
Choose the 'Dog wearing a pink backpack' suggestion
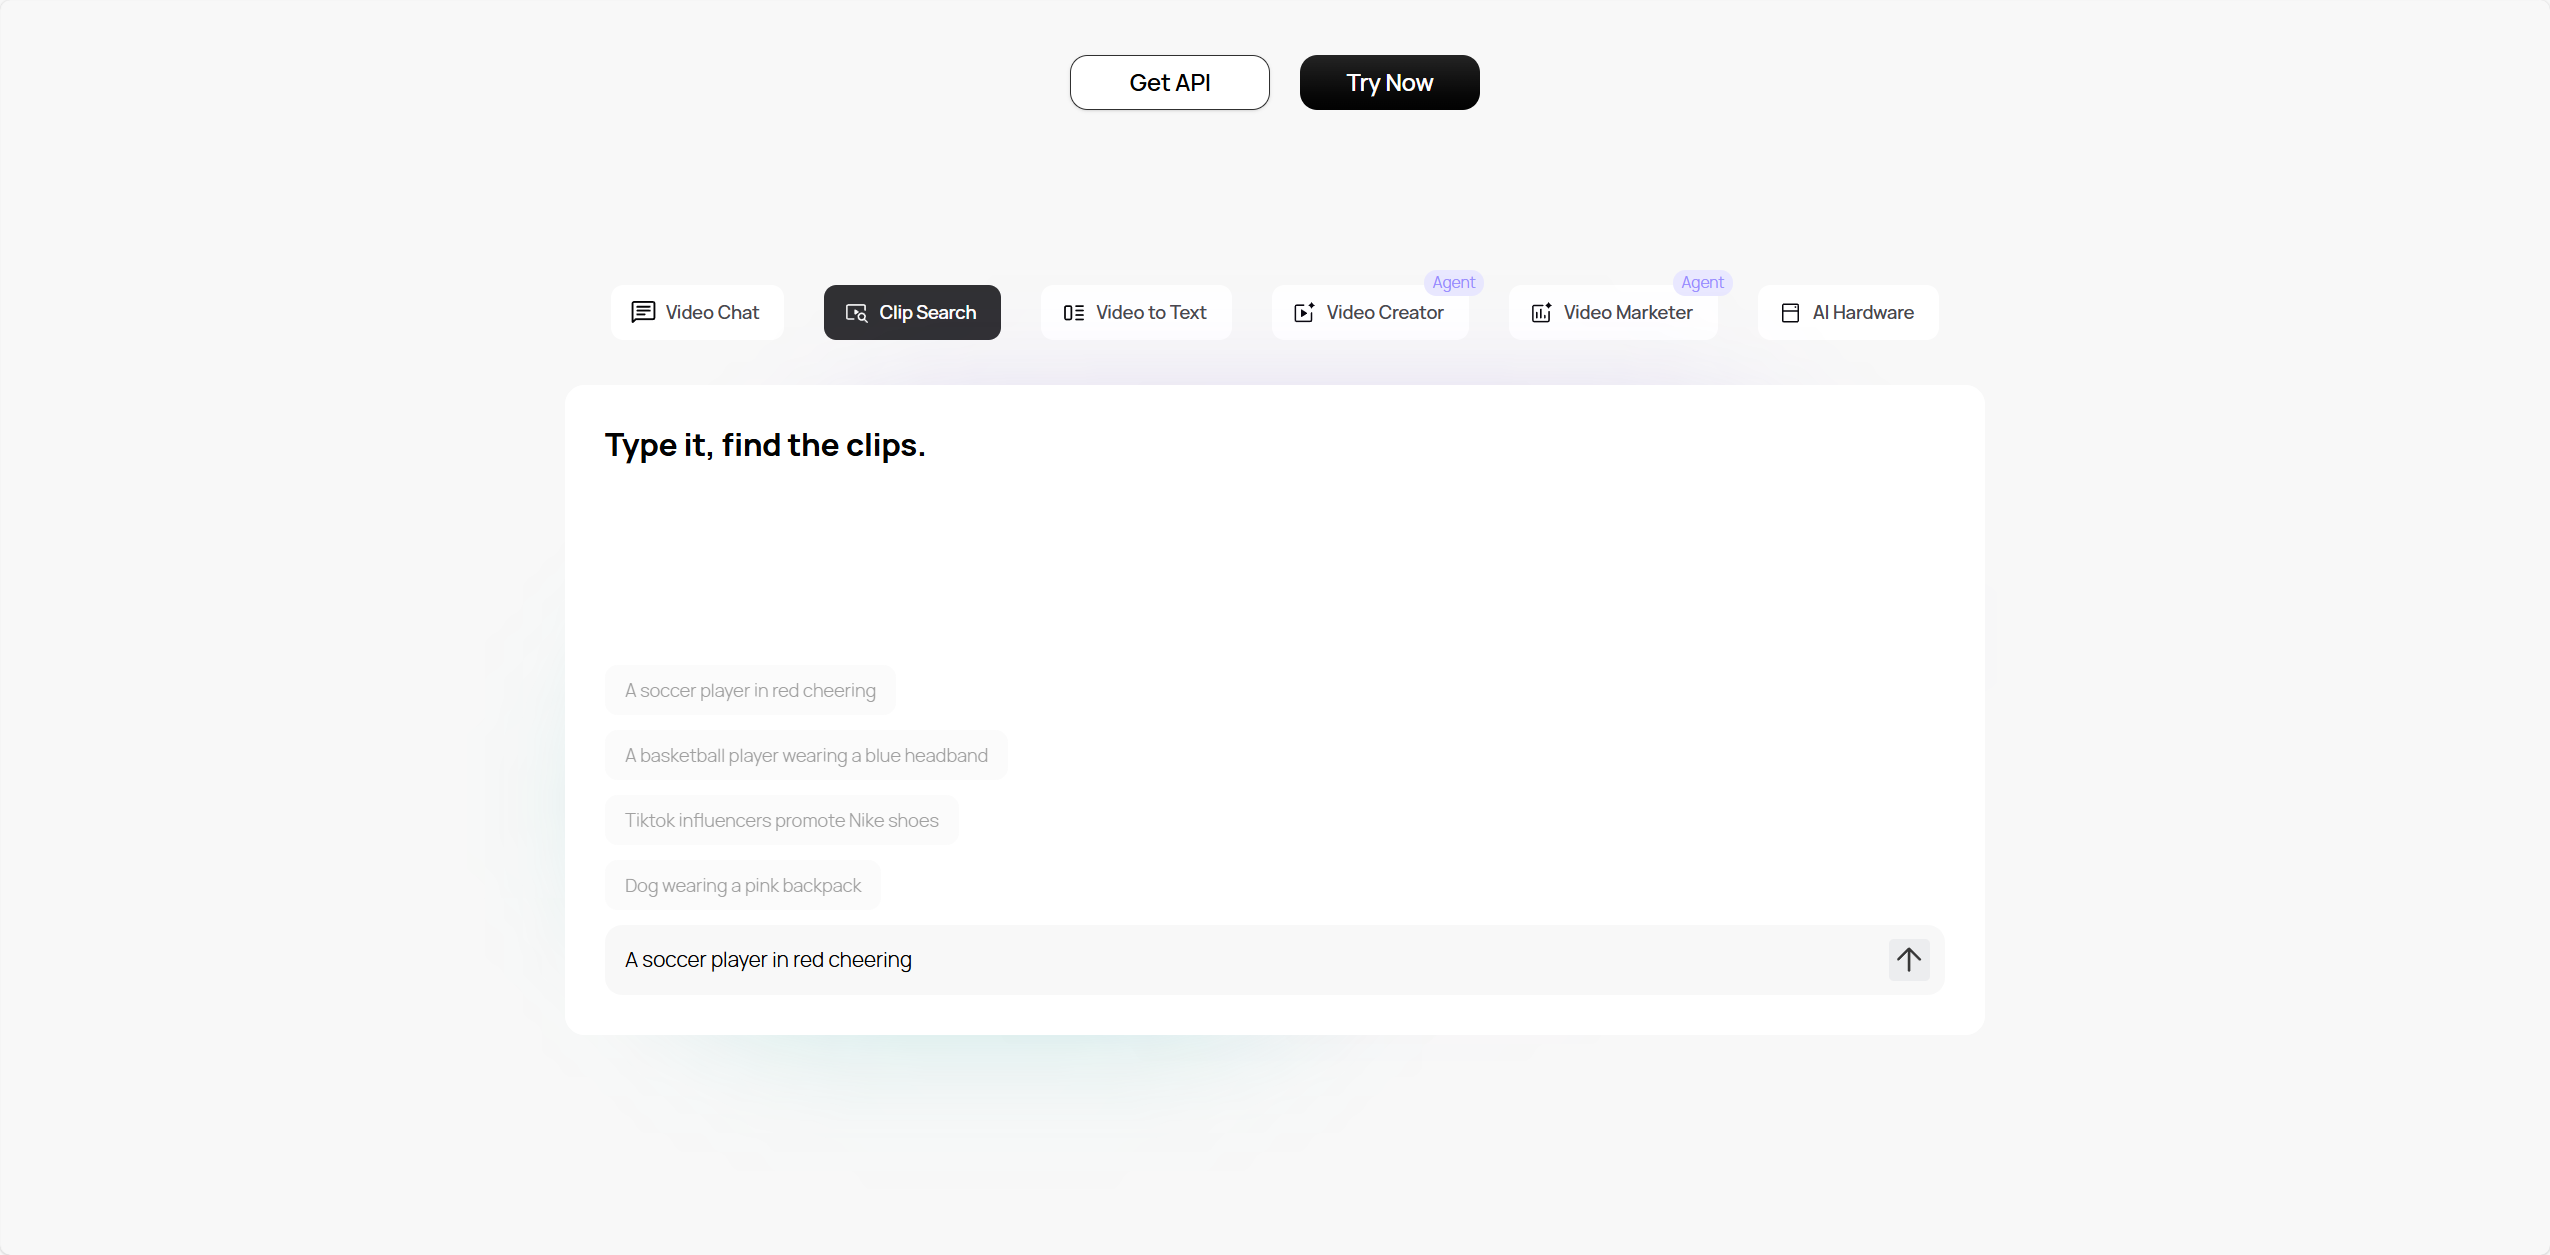click(743, 885)
